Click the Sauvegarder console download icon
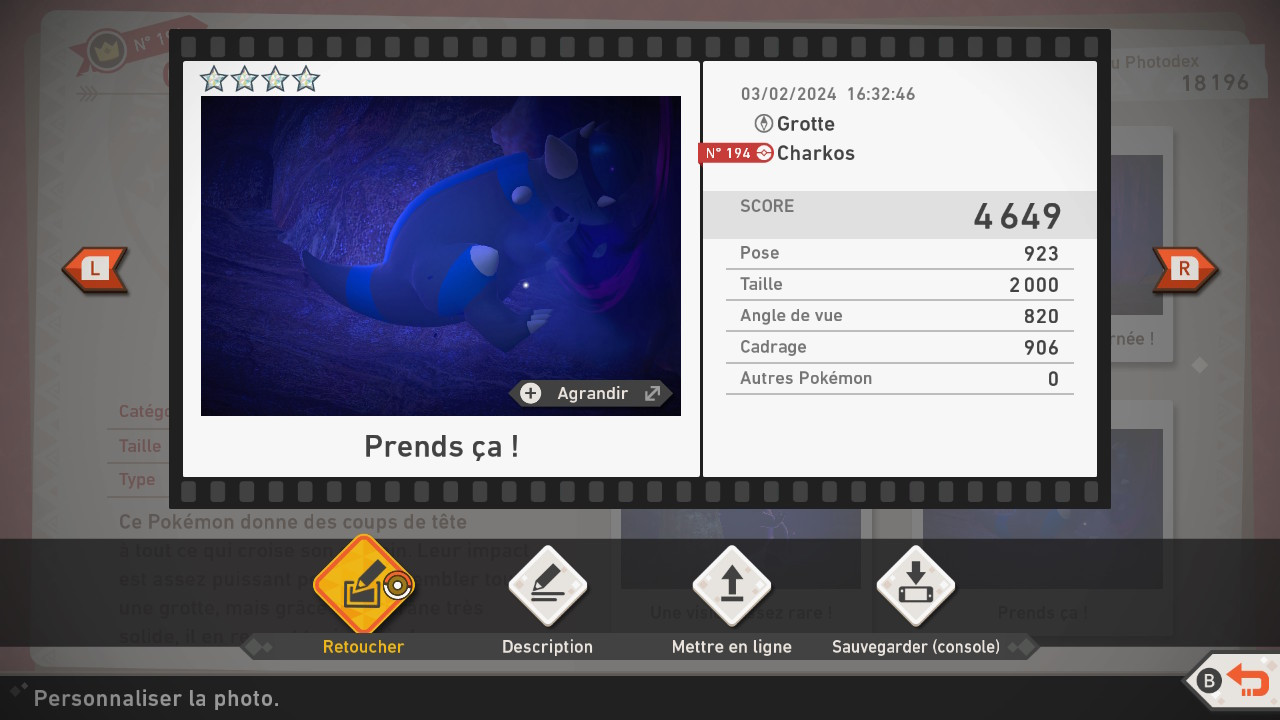The height and width of the screenshot is (720, 1280). coord(915,586)
